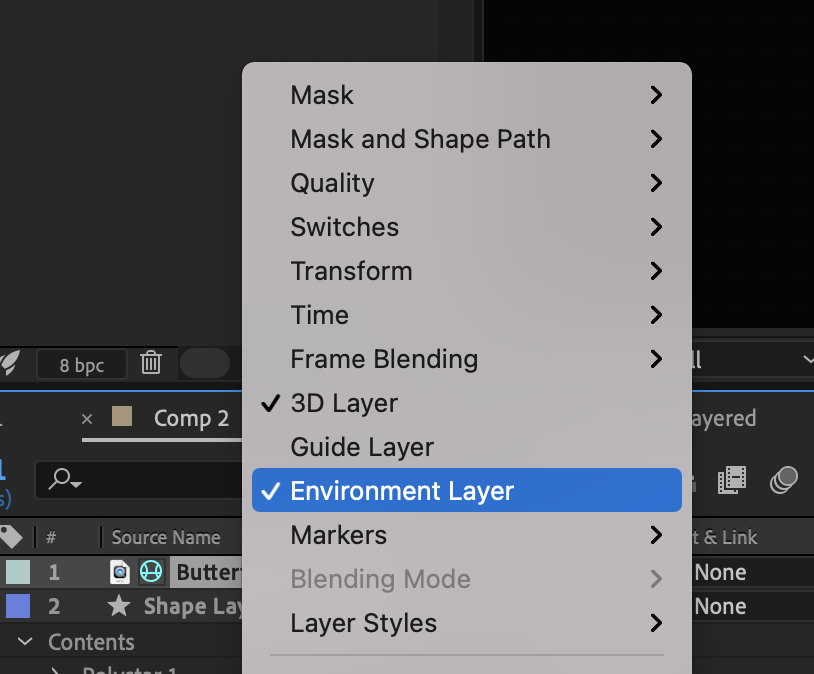Viewport: 814px width, 674px height.
Task: Open the Mask submenu
Action: [322, 95]
